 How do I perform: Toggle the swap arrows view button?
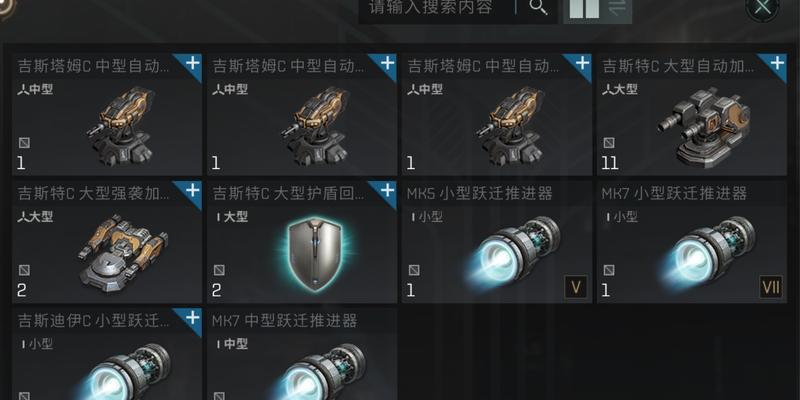(x=617, y=8)
